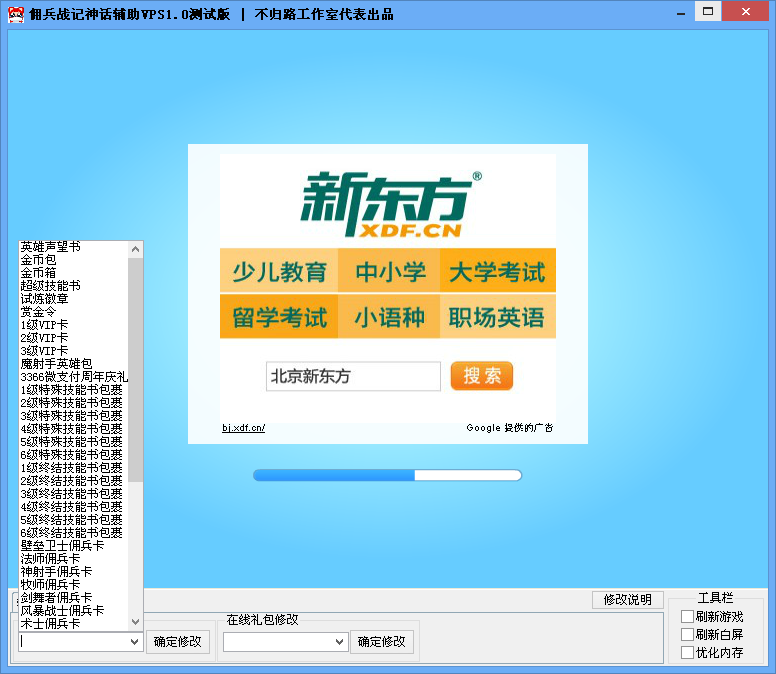Collapse the open item combo box arrow
776x674 pixels.
tap(134, 642)
